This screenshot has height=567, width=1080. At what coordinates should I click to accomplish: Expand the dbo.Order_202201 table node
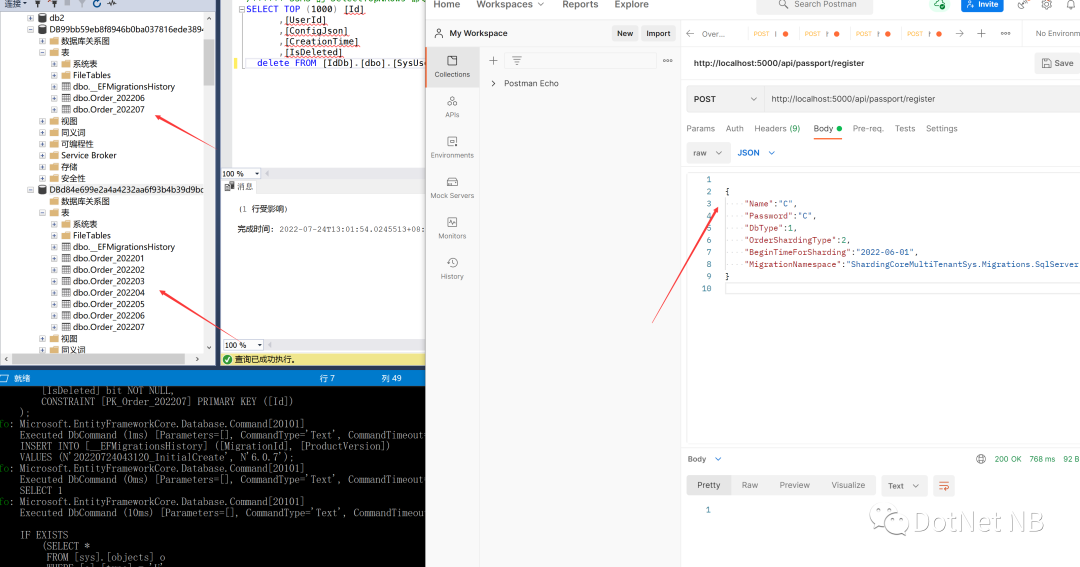(54, 258)
